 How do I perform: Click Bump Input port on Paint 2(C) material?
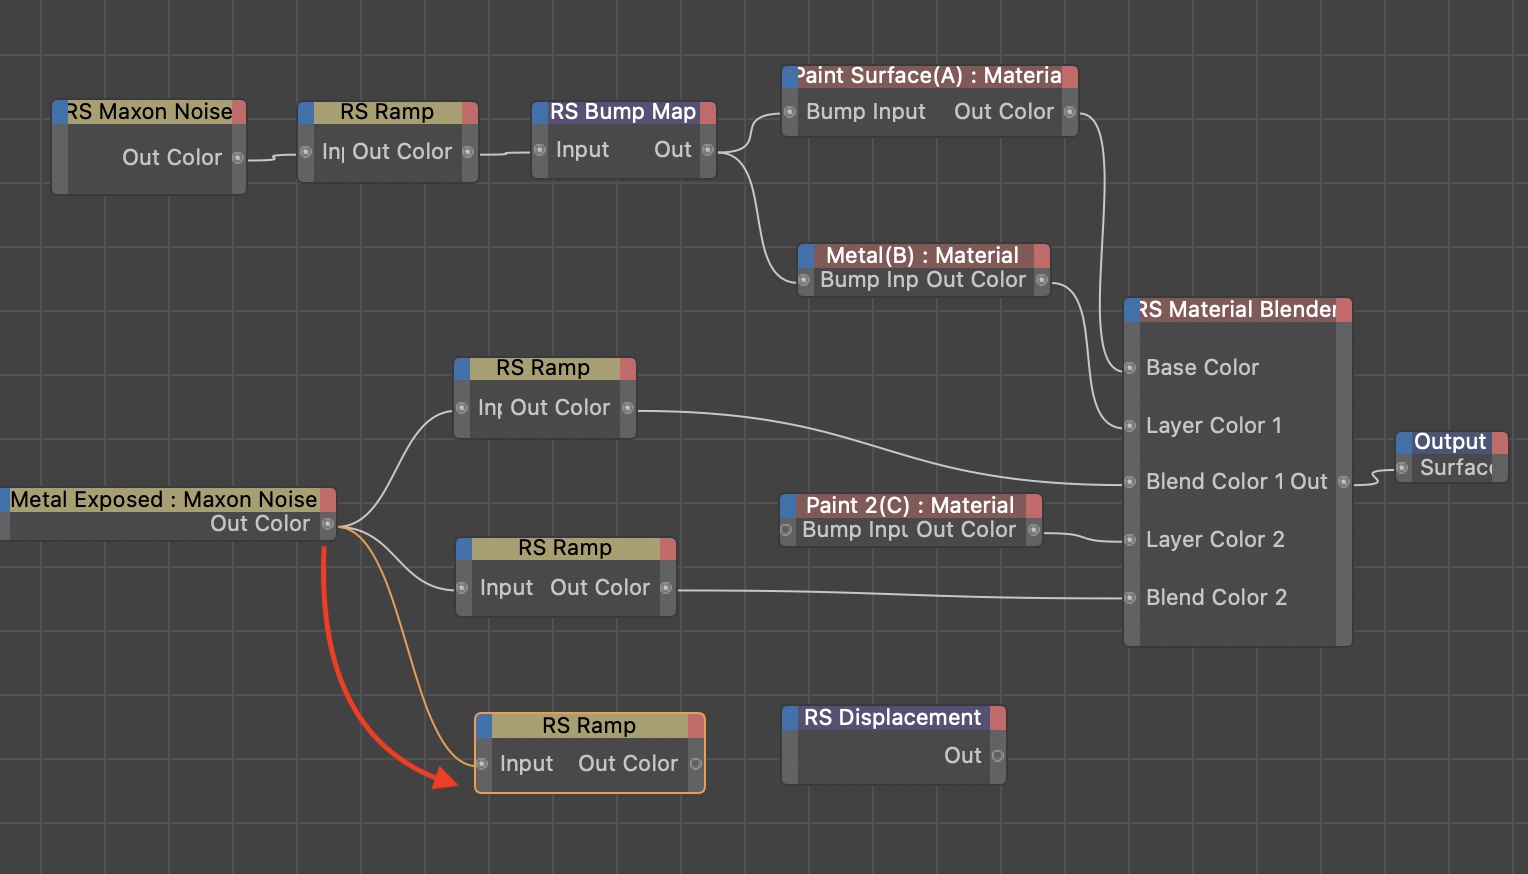(786, 530)
